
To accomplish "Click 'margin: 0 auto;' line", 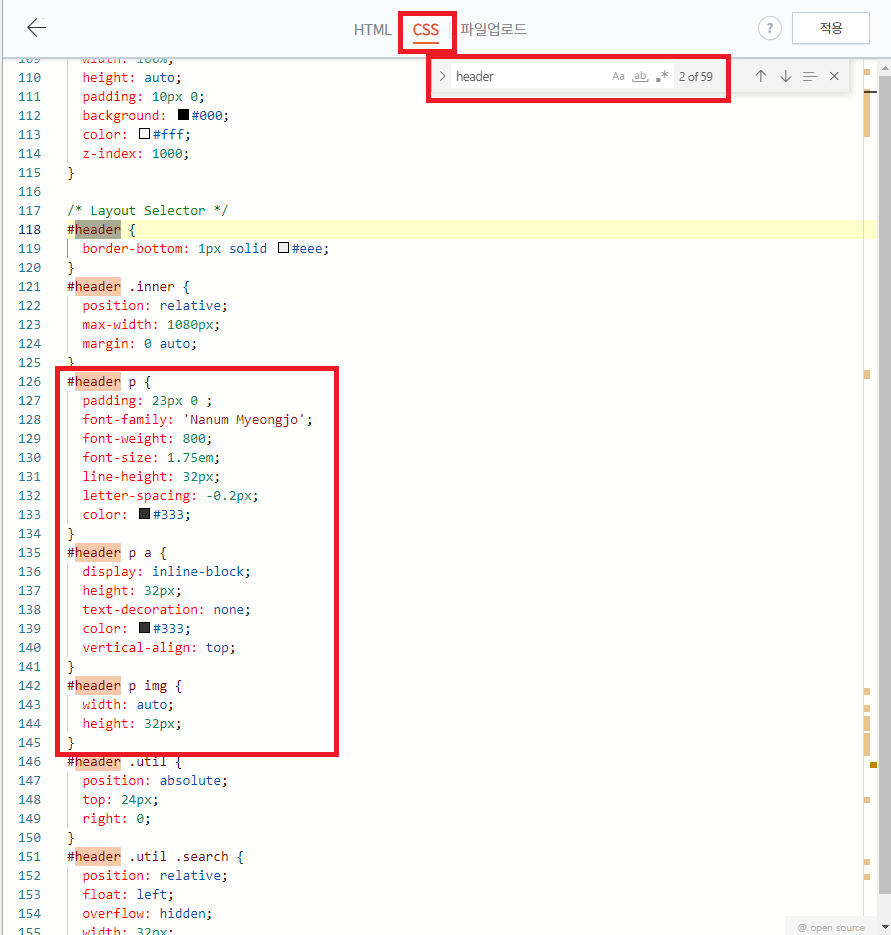I will pyautogui.click(x=140, y=344).
